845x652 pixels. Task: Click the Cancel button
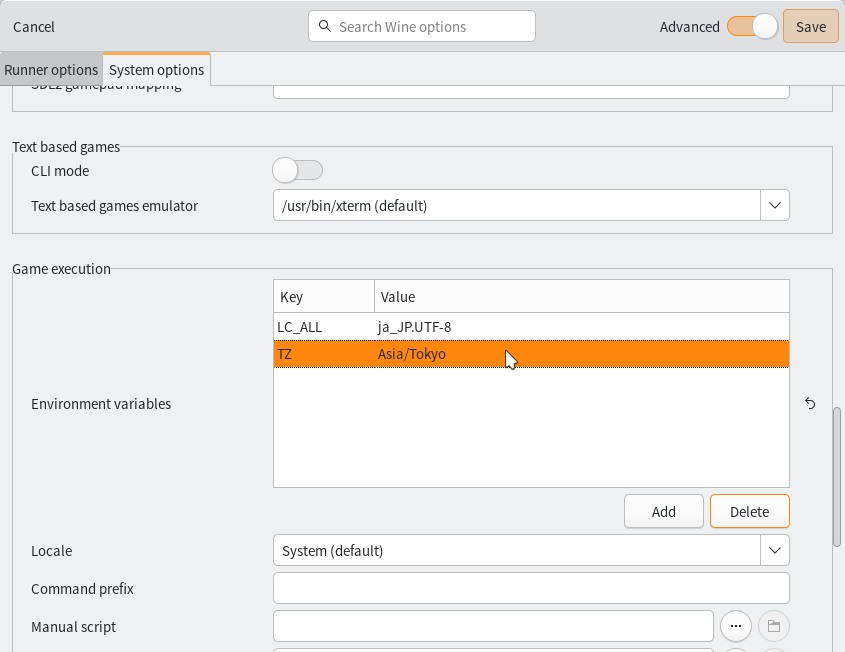pyautogui.click(x=34, y=27)
